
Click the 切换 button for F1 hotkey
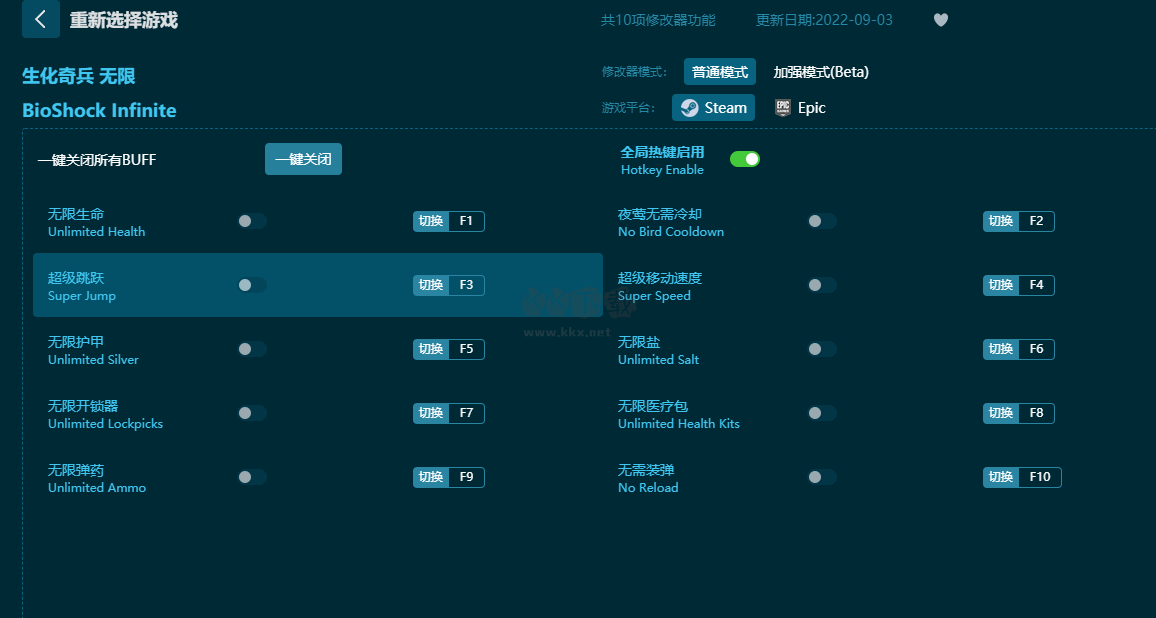tap(431, 221)
